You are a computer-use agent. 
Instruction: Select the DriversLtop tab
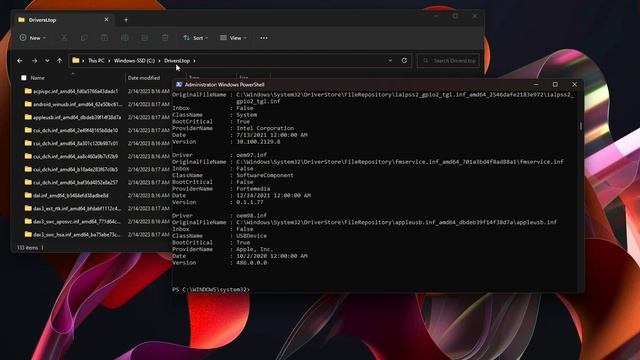pyautogui.click(x=63, y=20)
